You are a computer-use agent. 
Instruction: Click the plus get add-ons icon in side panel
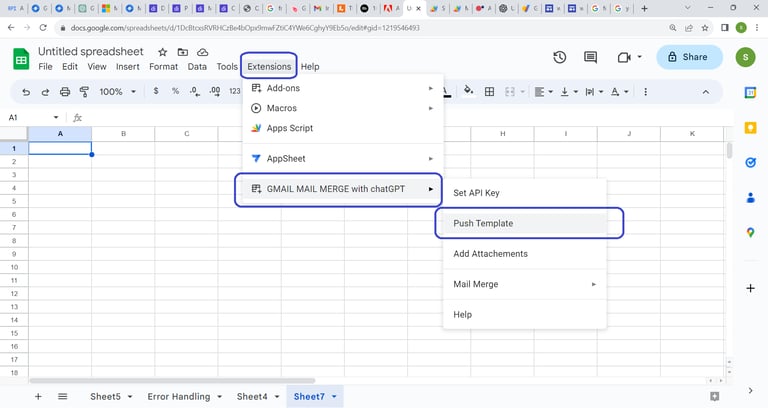point(750,288)
